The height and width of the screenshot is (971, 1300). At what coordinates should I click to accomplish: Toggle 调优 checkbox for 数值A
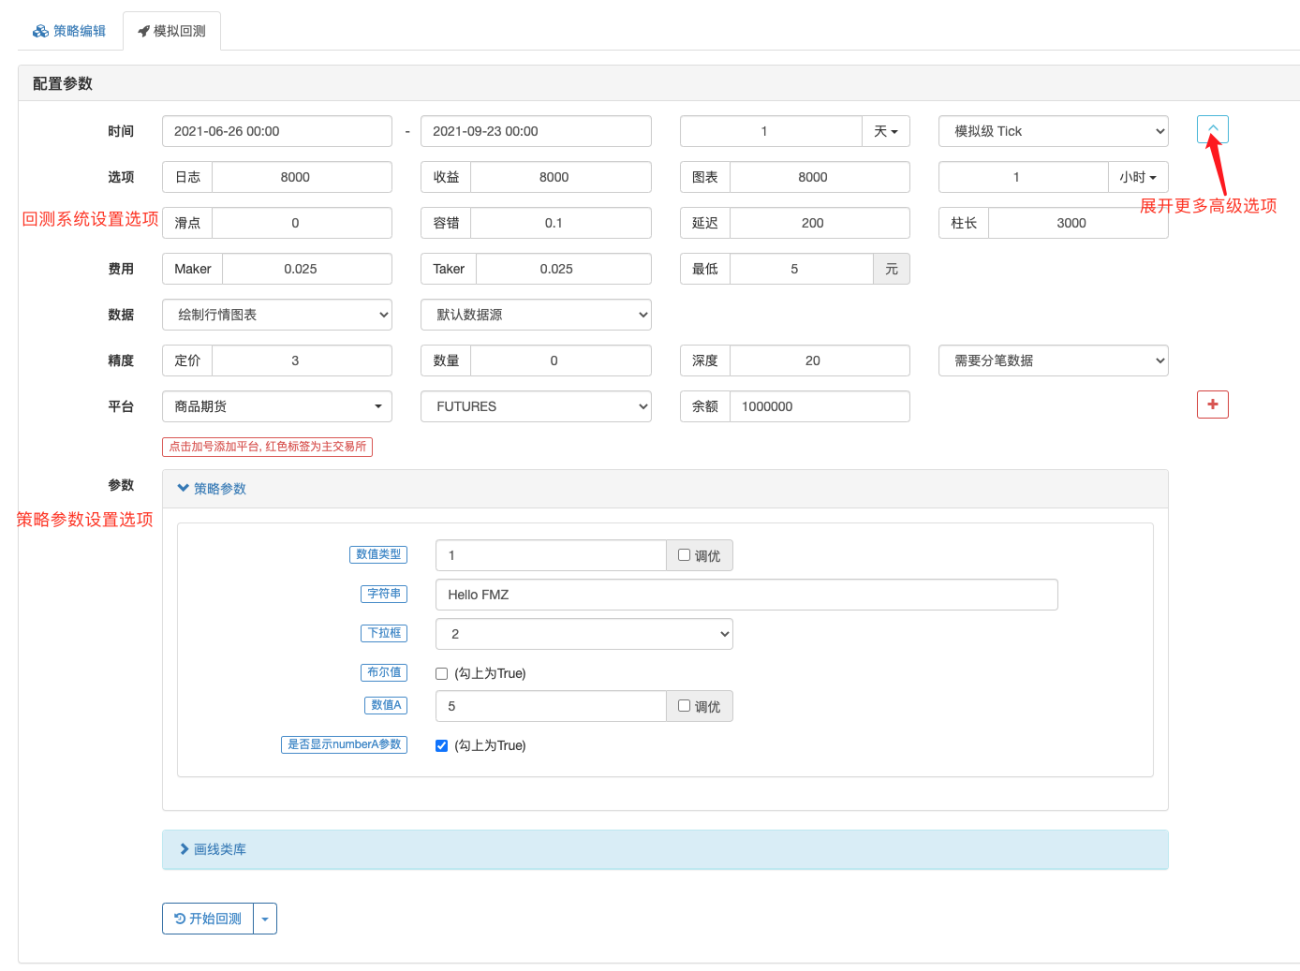684,706
